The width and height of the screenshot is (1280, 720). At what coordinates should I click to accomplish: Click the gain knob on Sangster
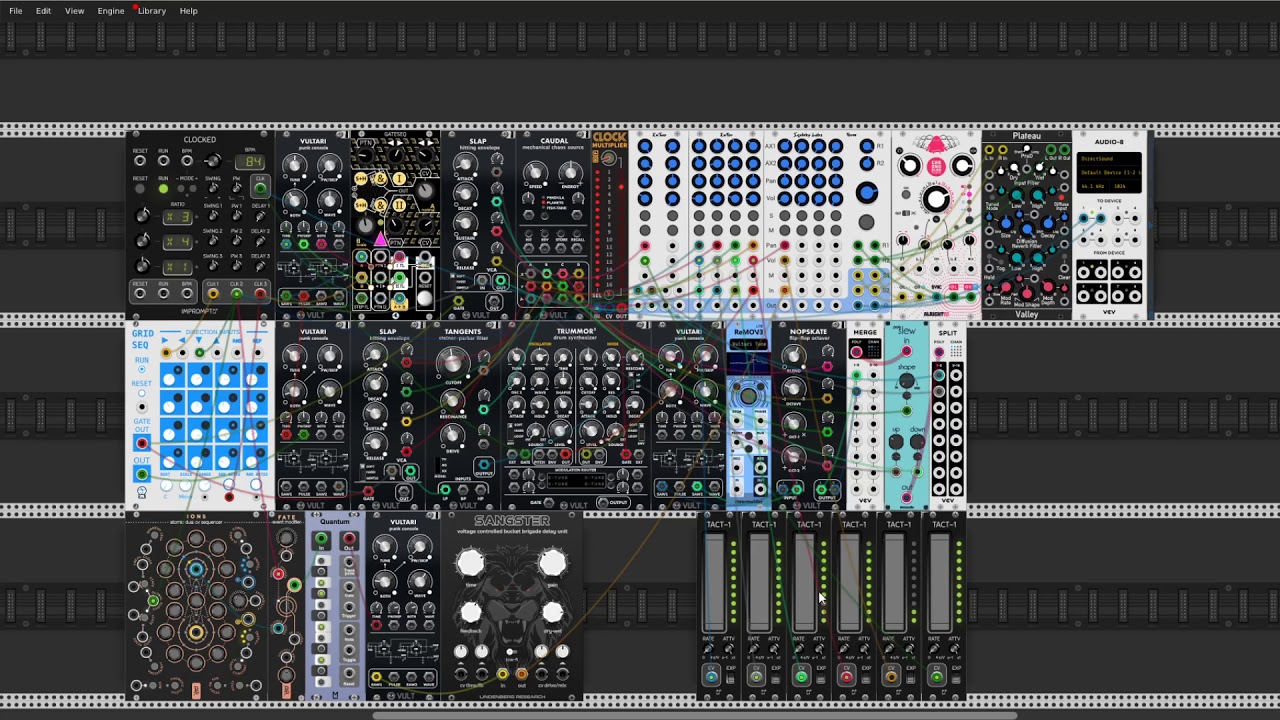coord(553,564)
